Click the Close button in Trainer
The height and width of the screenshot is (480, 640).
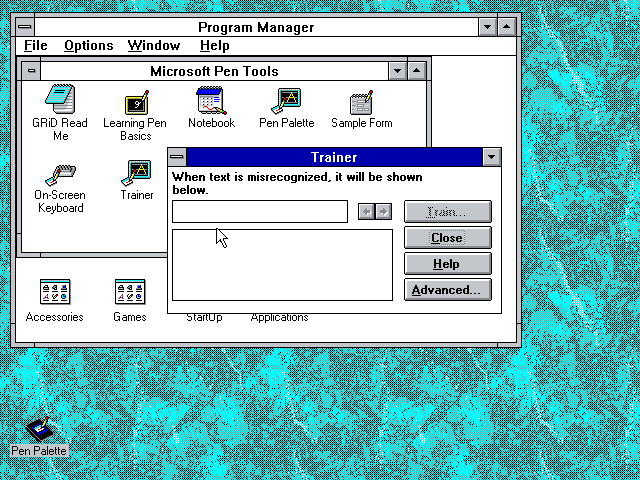point(448,238)
